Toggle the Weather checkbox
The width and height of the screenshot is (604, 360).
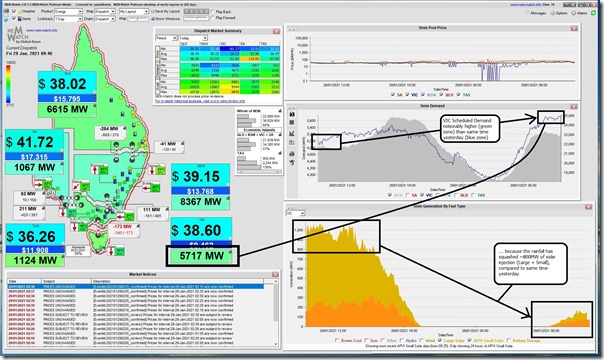tap(14, 11)
